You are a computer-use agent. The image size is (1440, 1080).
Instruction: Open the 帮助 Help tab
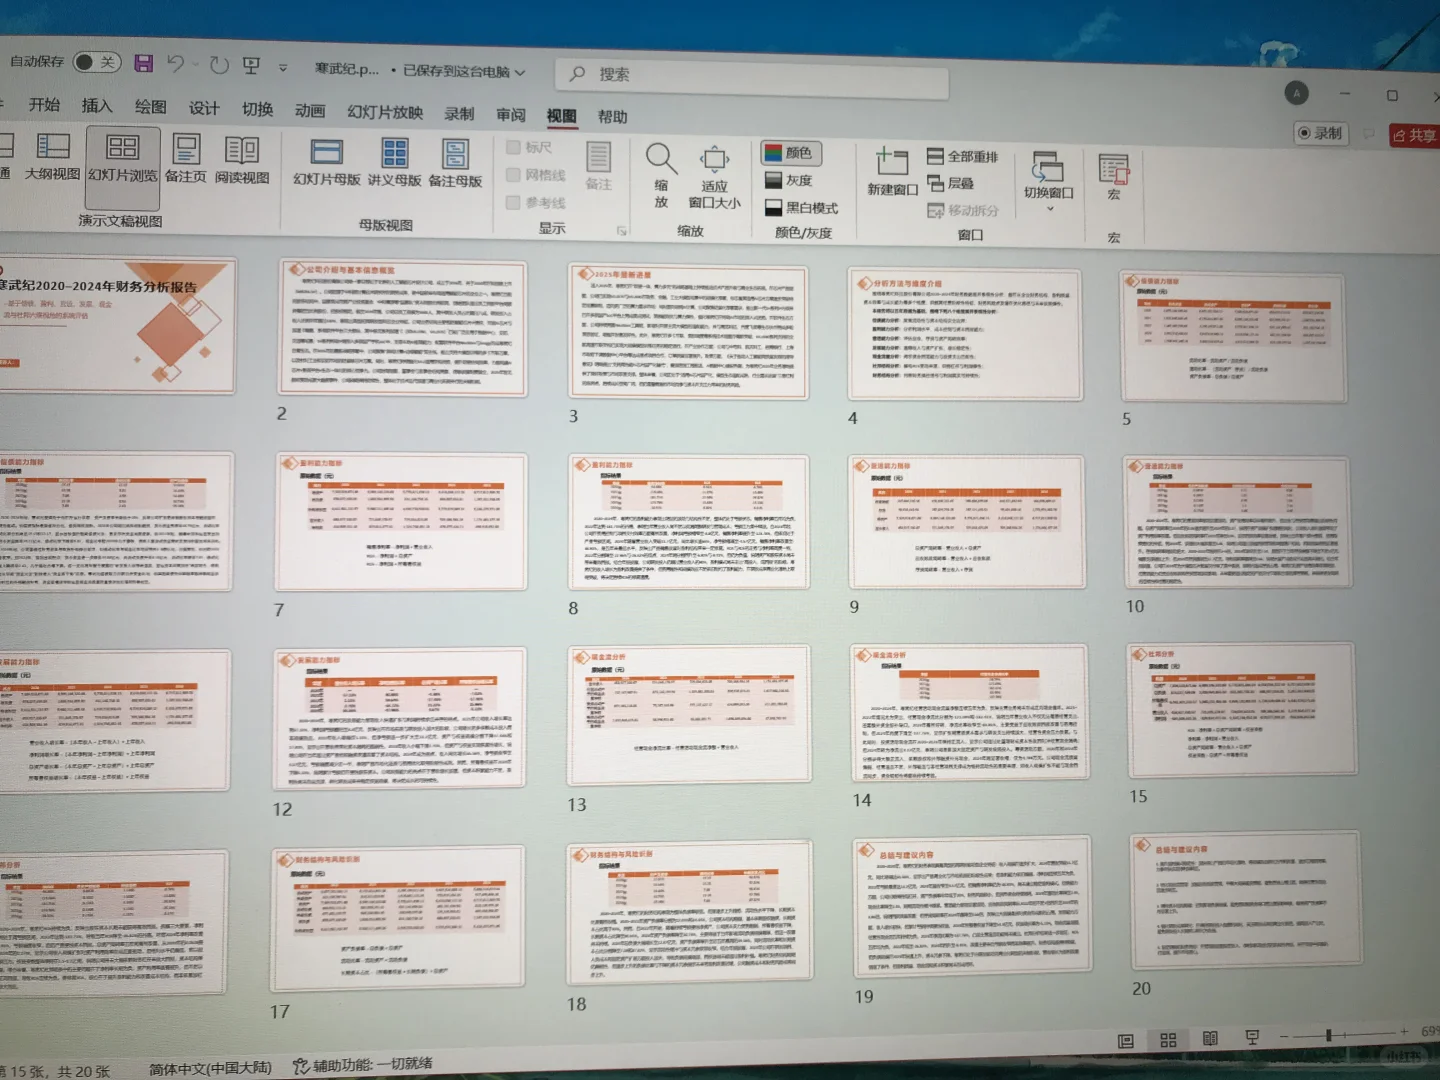click(x=613, y=117)
